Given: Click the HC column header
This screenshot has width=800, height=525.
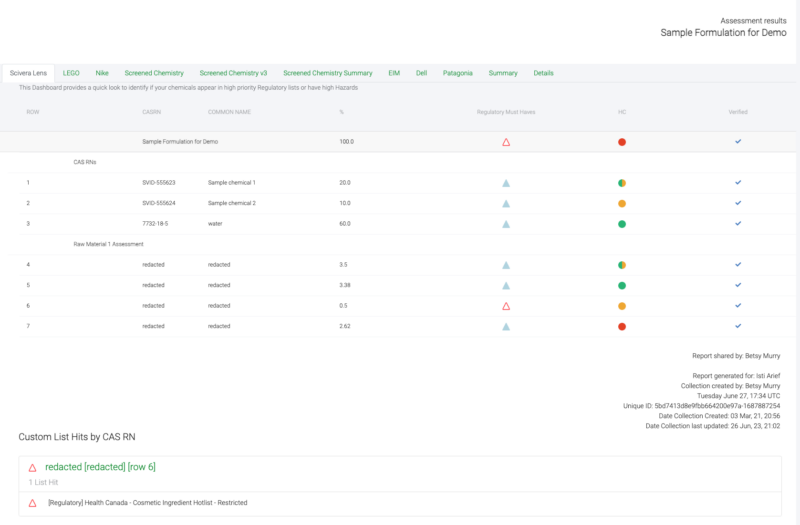Looking at the screenshot, I should (x=622, y=112).
